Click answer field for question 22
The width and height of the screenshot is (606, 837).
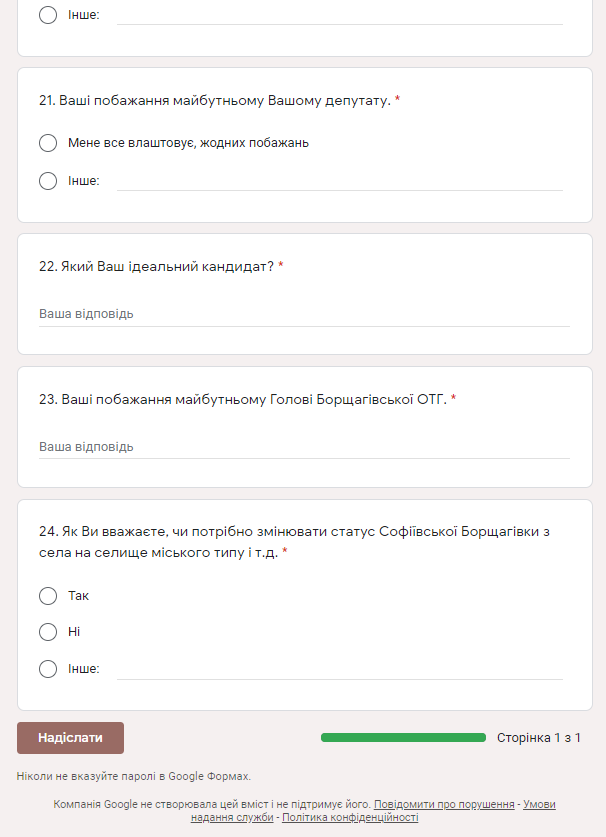[x=304, y=314]
